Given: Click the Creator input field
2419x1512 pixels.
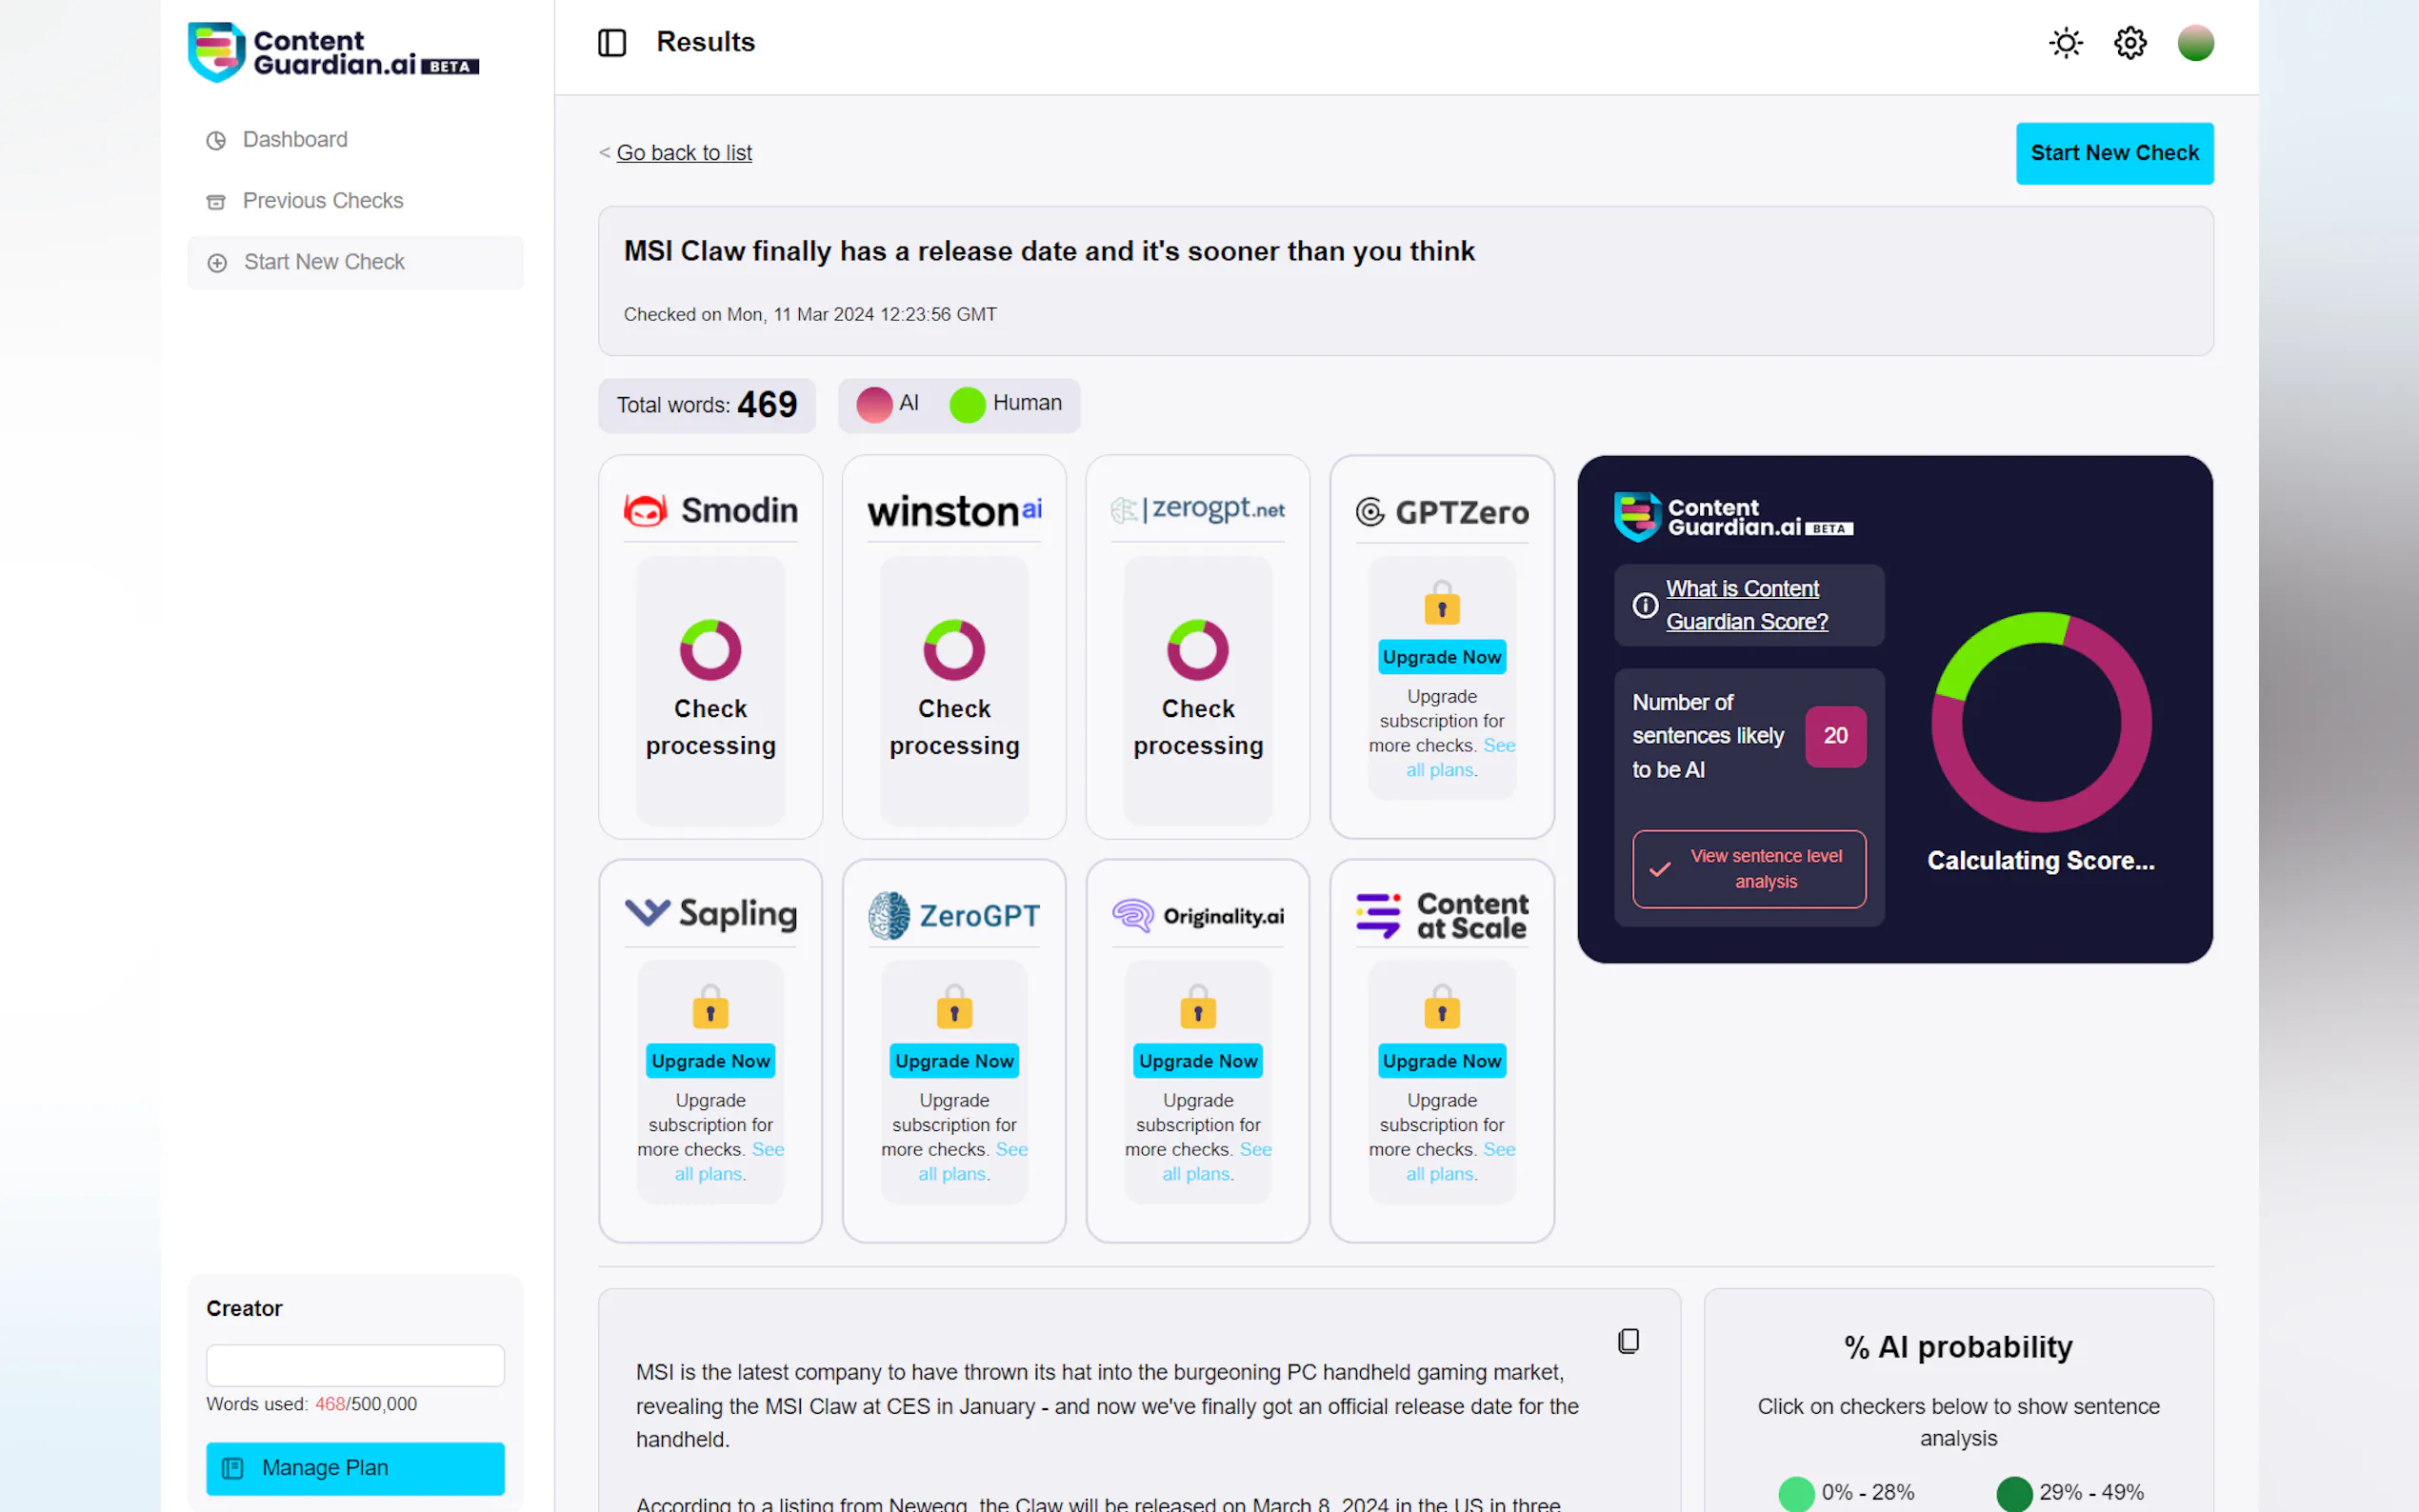Looking at the screenshot, I should pyautogui.click(x=355, y=1365).
